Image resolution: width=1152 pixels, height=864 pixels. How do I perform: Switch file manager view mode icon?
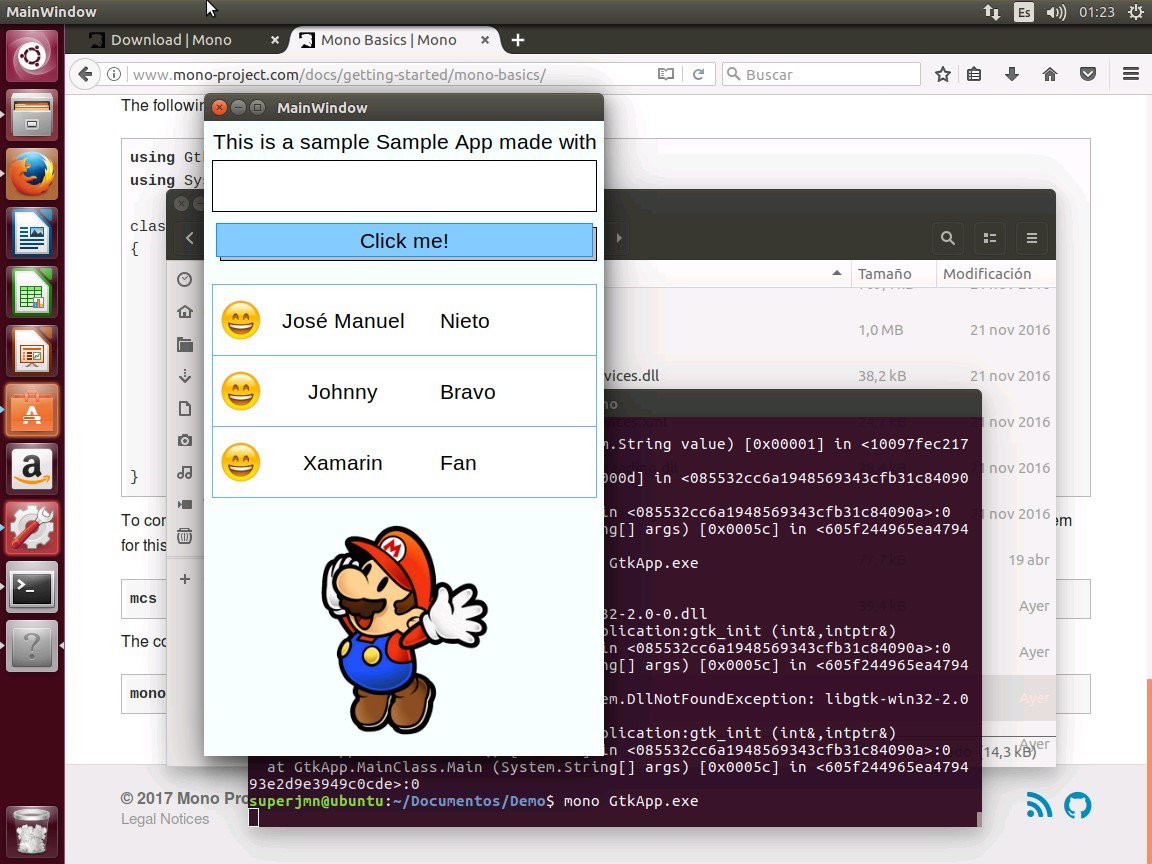(990, 238)
